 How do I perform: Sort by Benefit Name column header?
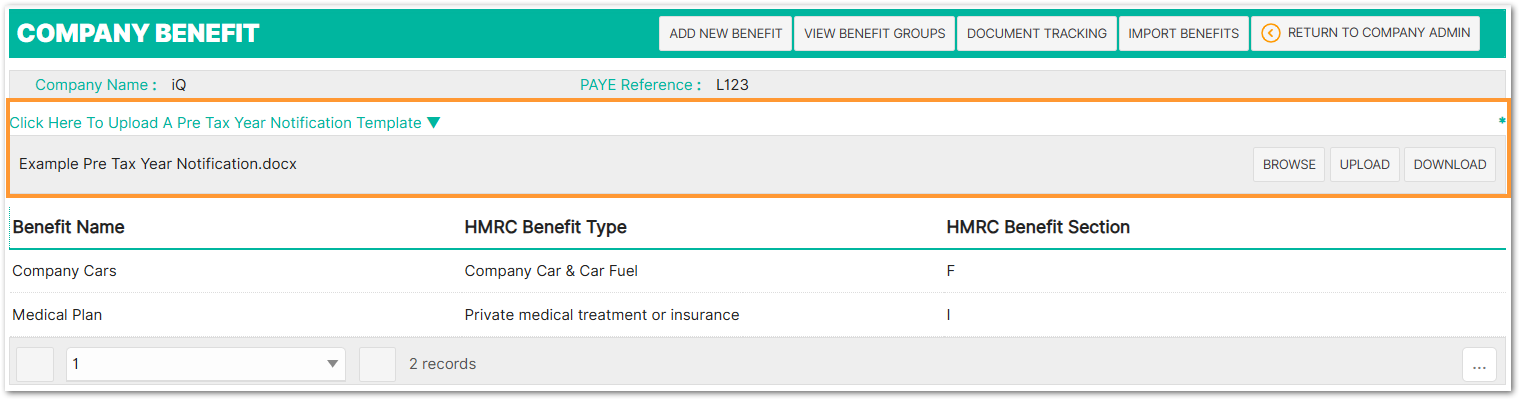pyautogui.click(x=69, y=227)
